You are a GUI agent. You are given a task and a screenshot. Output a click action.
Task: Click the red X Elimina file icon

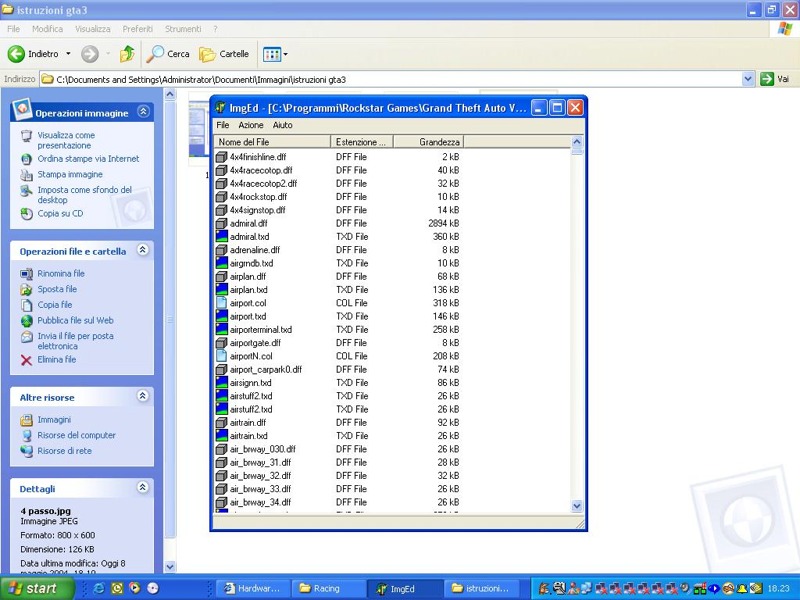click(x=27, y=360)
